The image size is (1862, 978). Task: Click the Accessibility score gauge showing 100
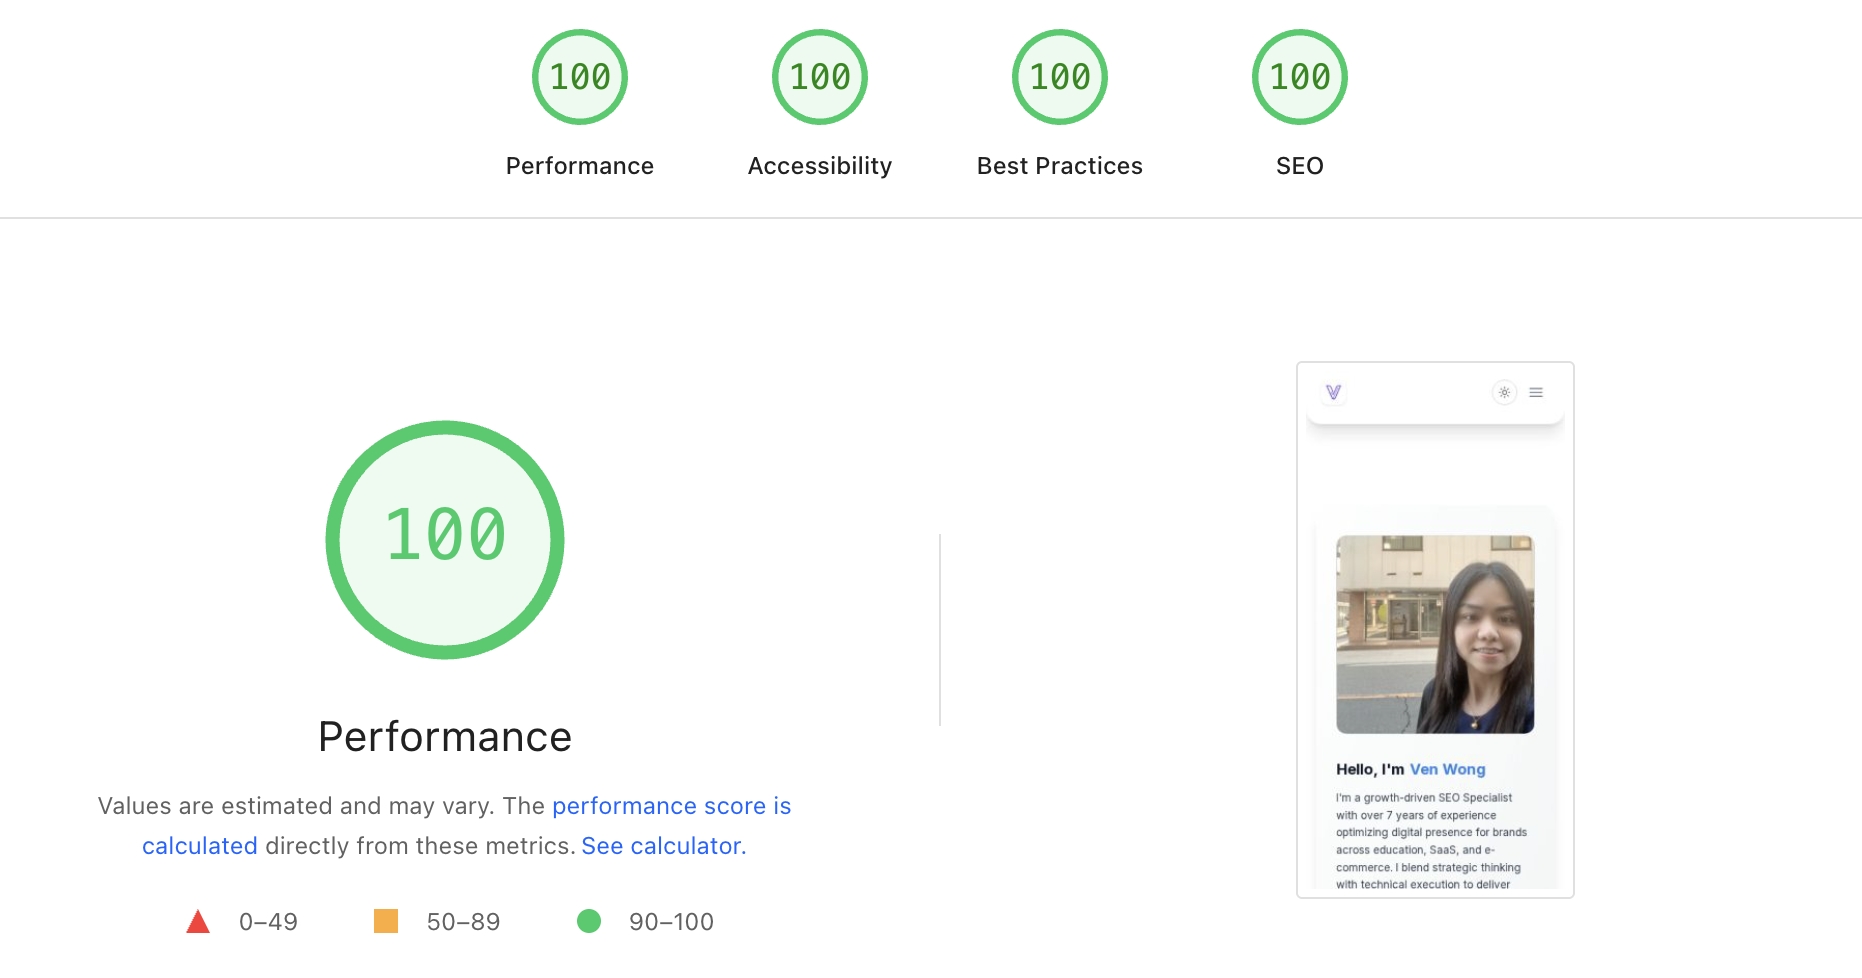pos(818,76)
